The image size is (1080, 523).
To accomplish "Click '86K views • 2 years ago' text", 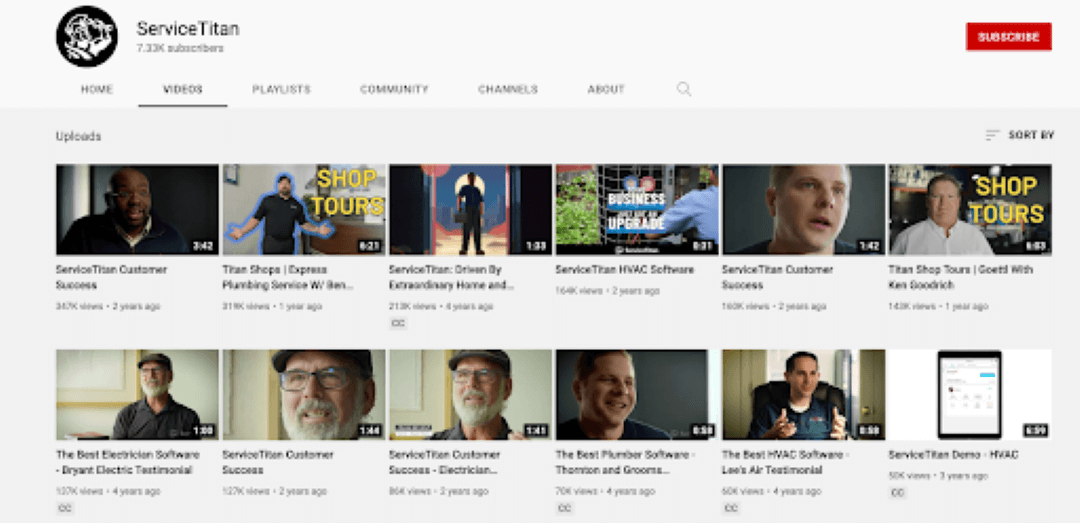I will [439, 492].
